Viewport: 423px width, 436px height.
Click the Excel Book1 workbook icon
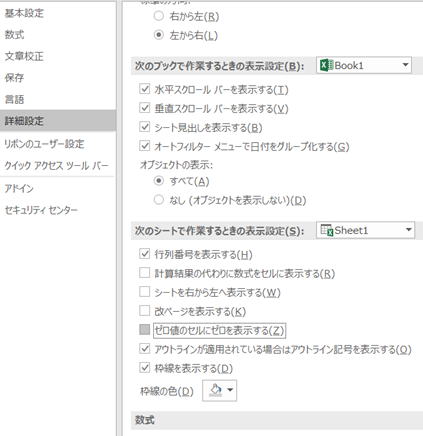(326, 65)
